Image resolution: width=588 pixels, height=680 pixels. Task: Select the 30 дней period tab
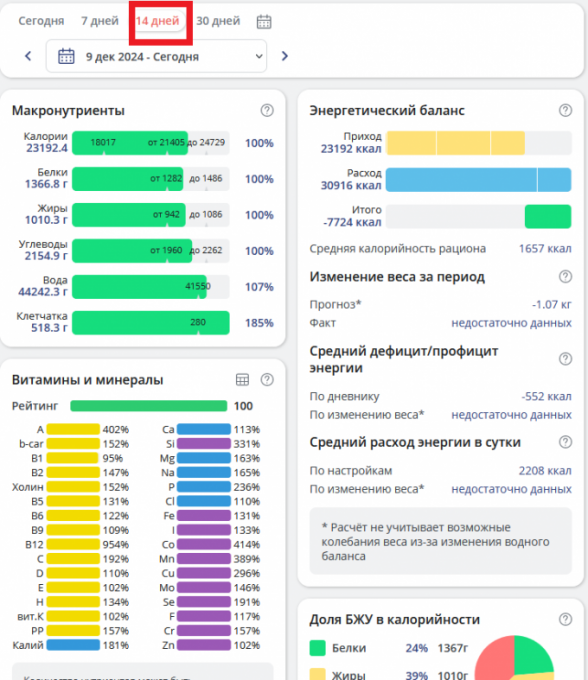[x=218, y=21]
